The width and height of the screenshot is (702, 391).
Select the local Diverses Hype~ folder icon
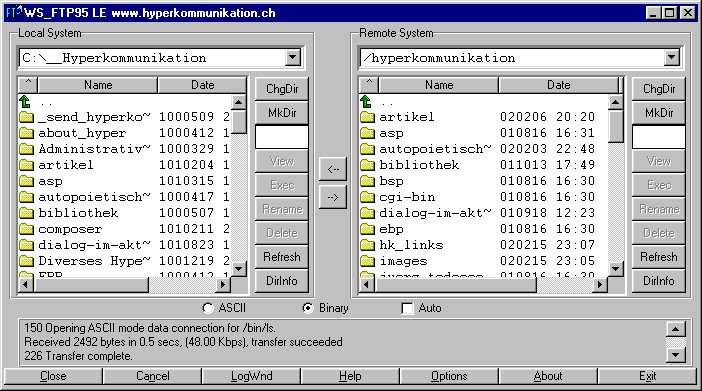(26, 261)
